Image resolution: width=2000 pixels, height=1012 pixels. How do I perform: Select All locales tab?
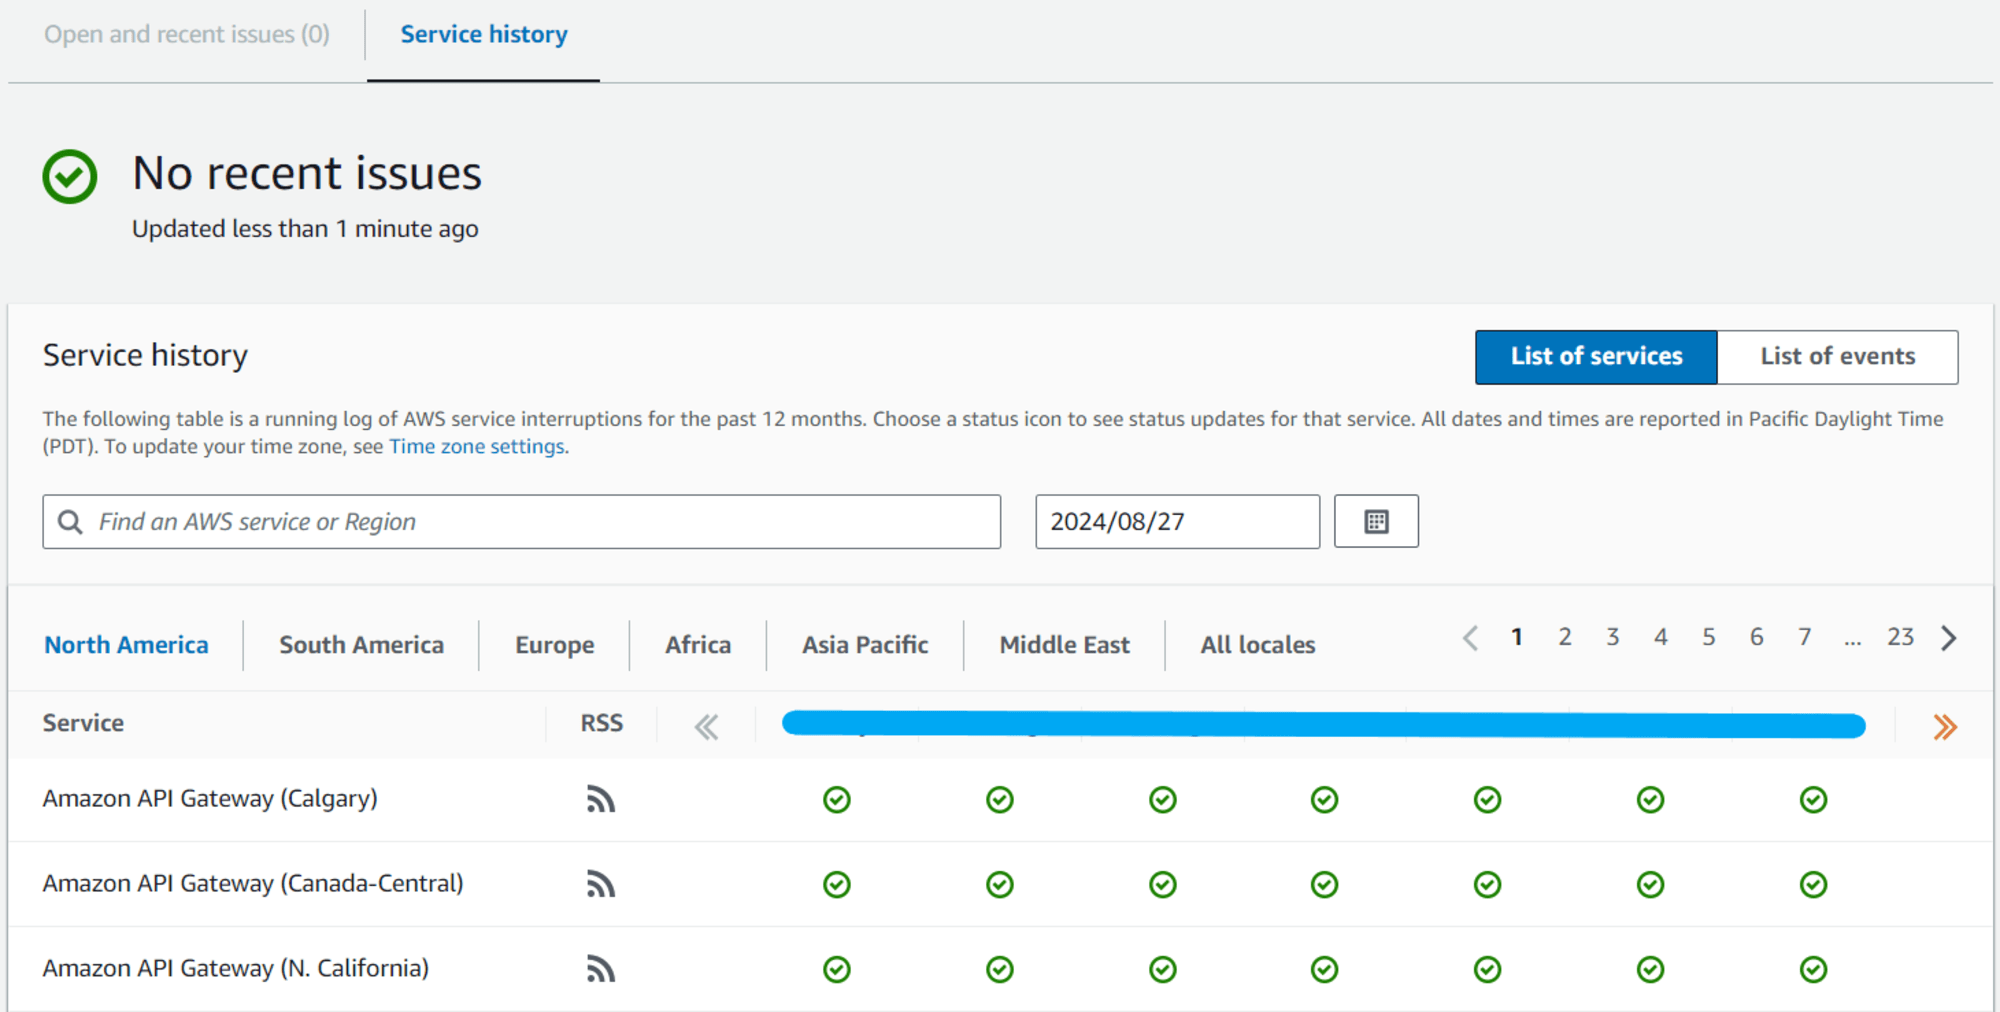click(1258, 645)
